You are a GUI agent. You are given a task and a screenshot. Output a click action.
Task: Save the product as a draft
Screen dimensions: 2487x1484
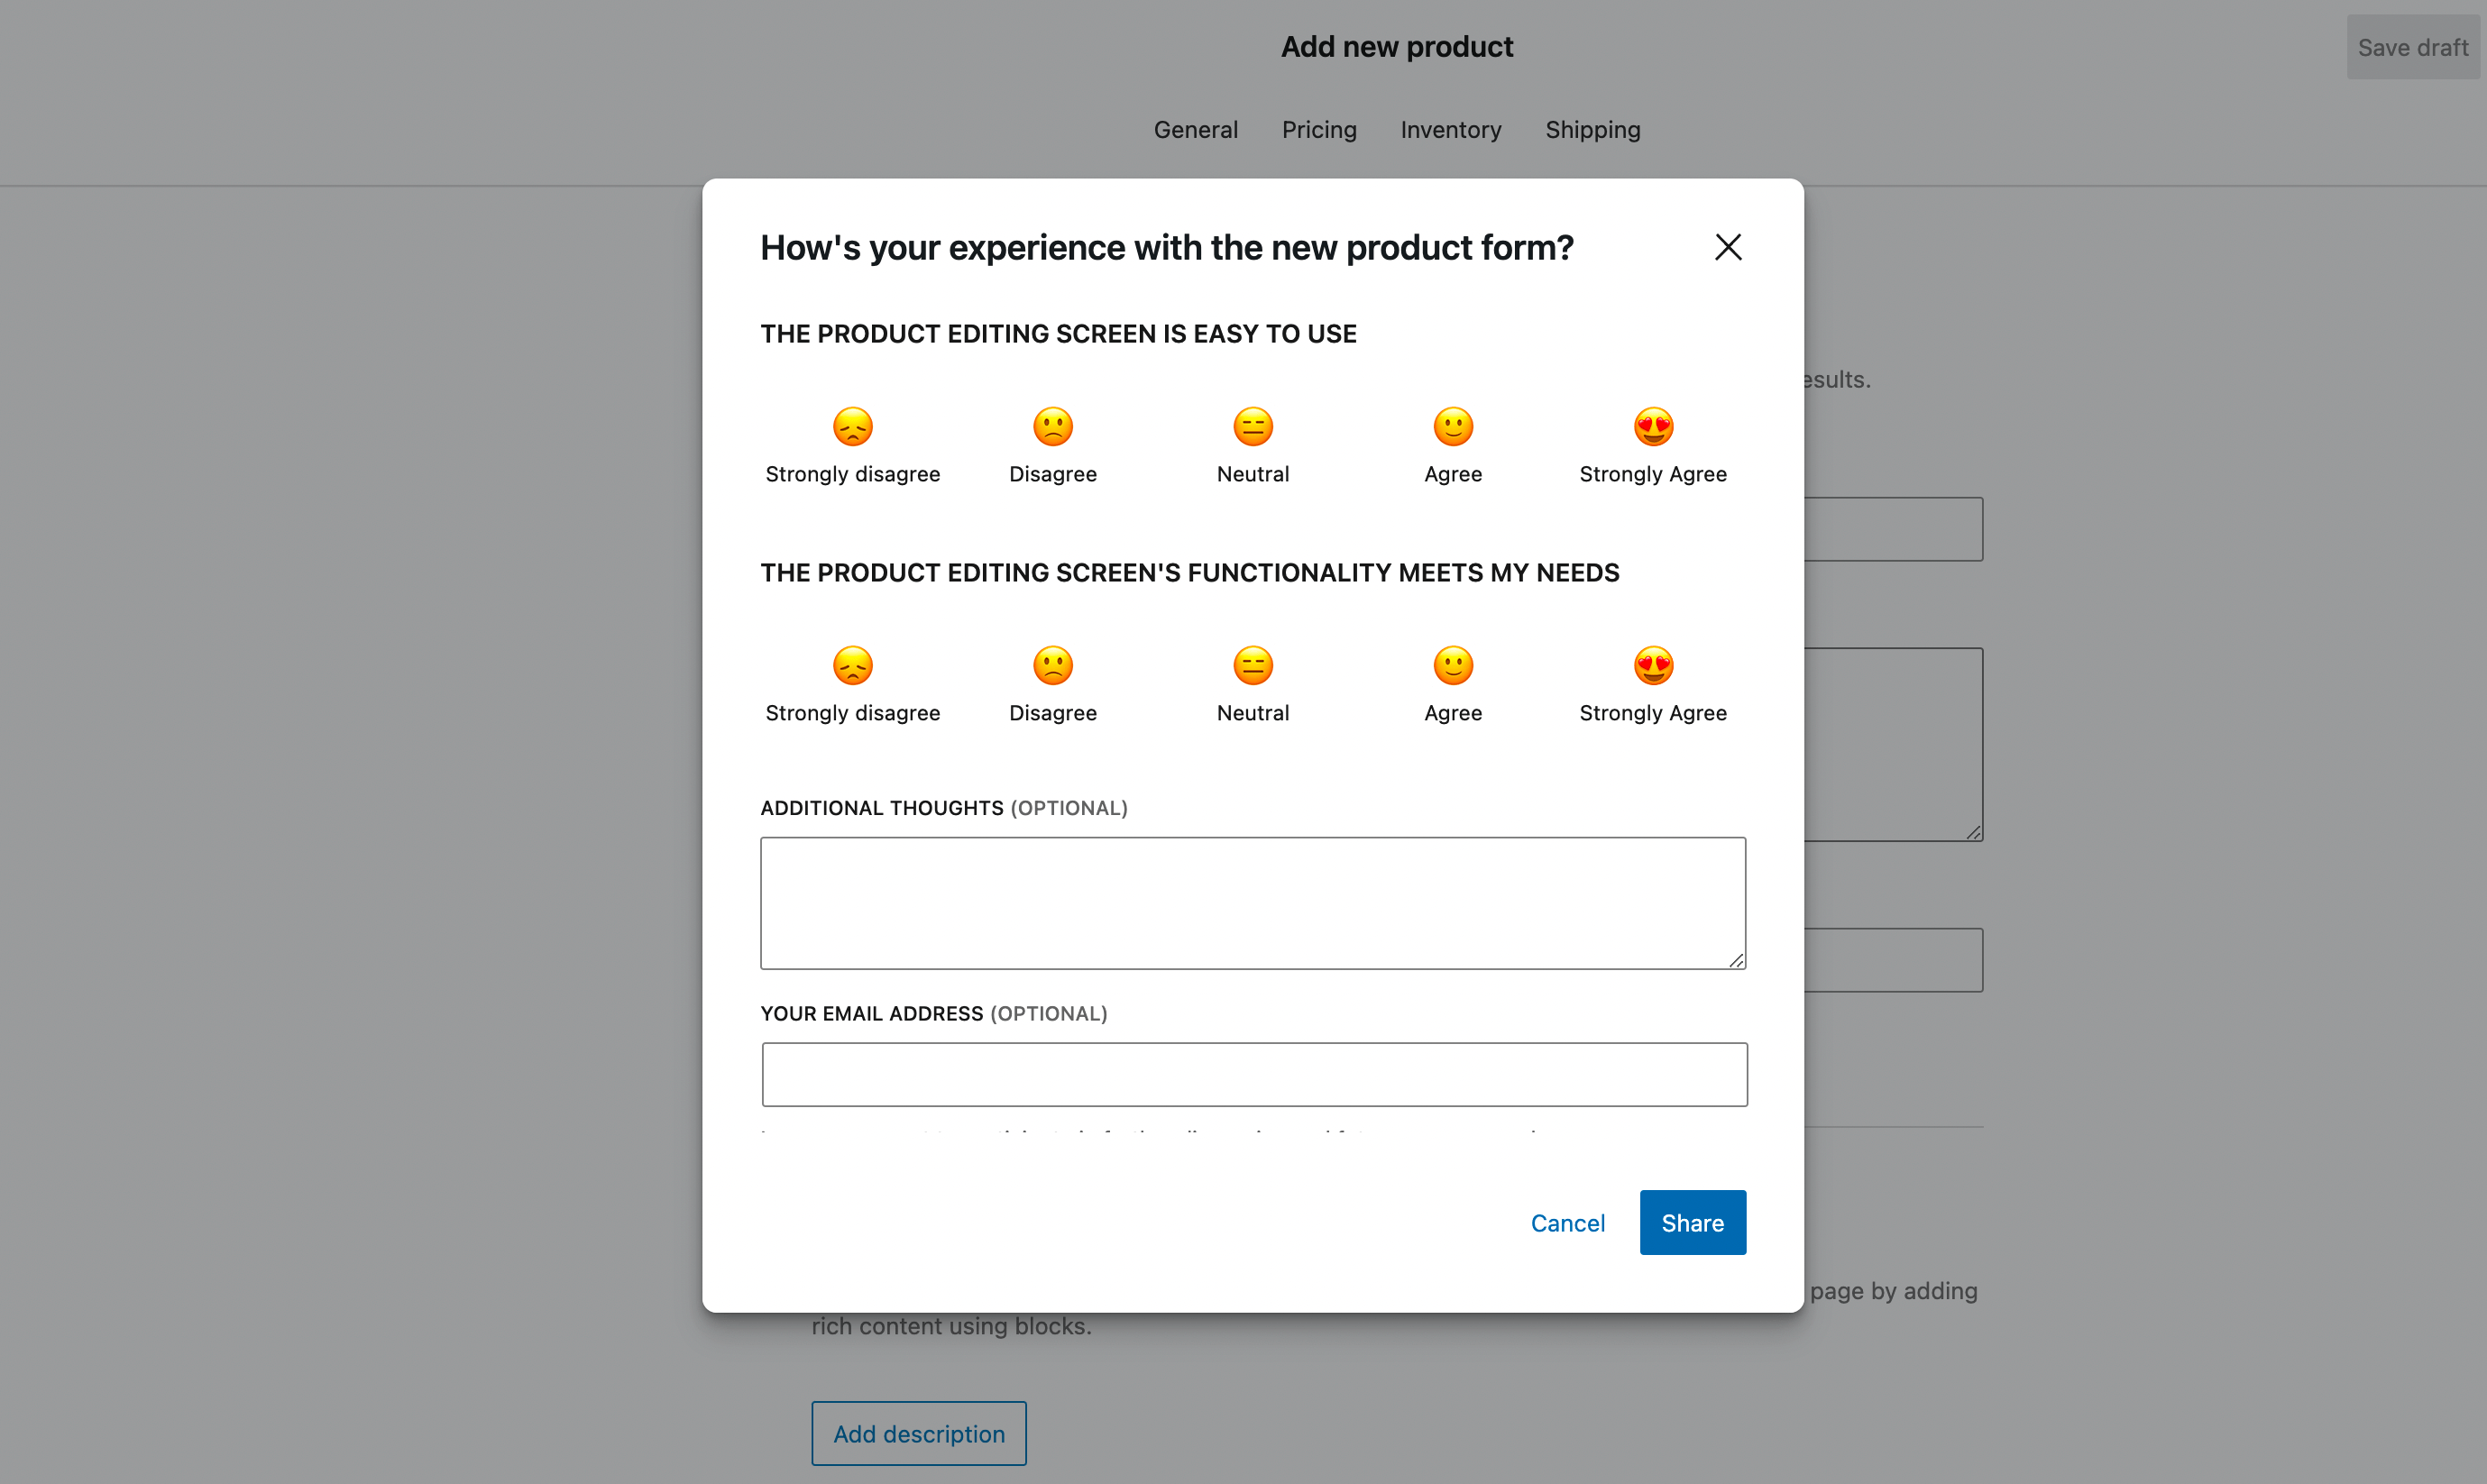pyautogui.click(x=2413, y=46)
